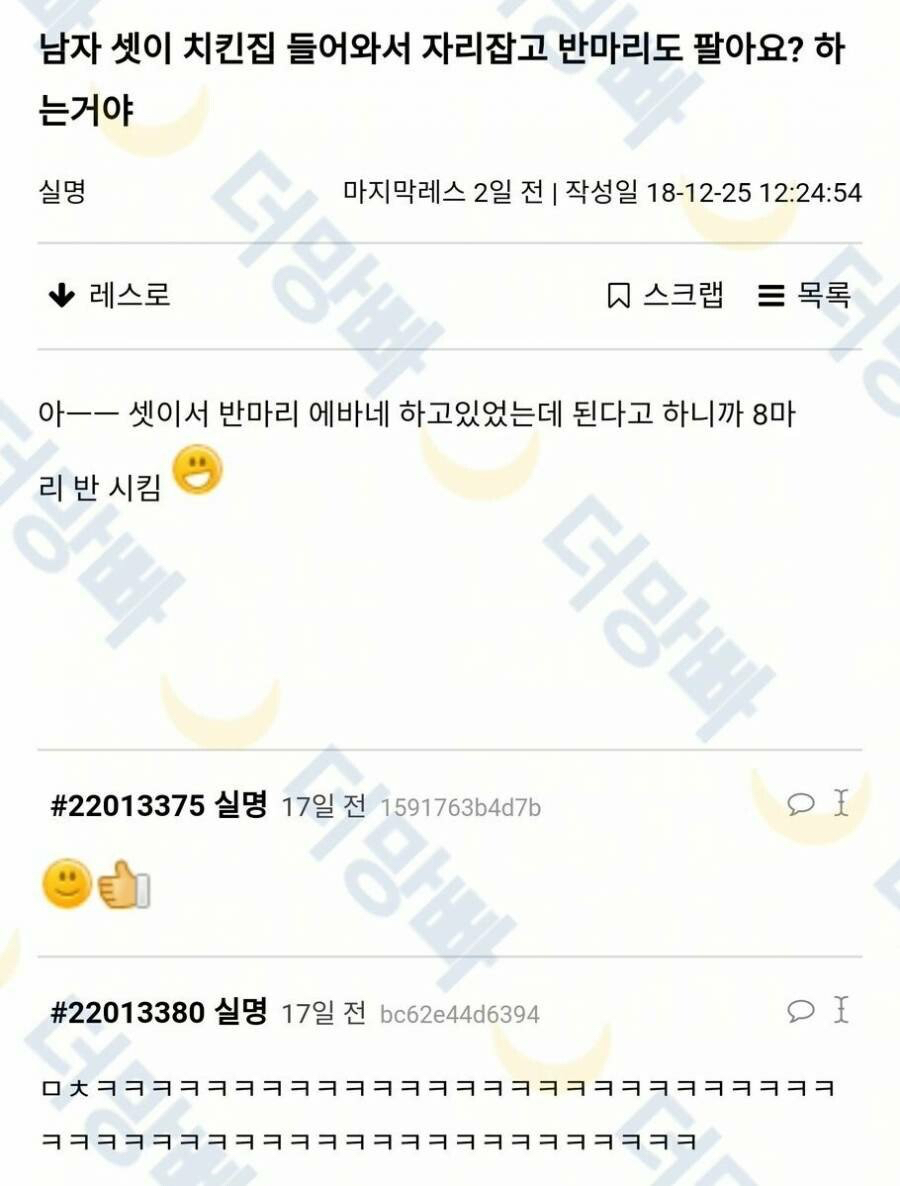900x1186 pixels.
Task: Click the ㅋㅋㅋ laughing comment text
Action: (437, 1114)
